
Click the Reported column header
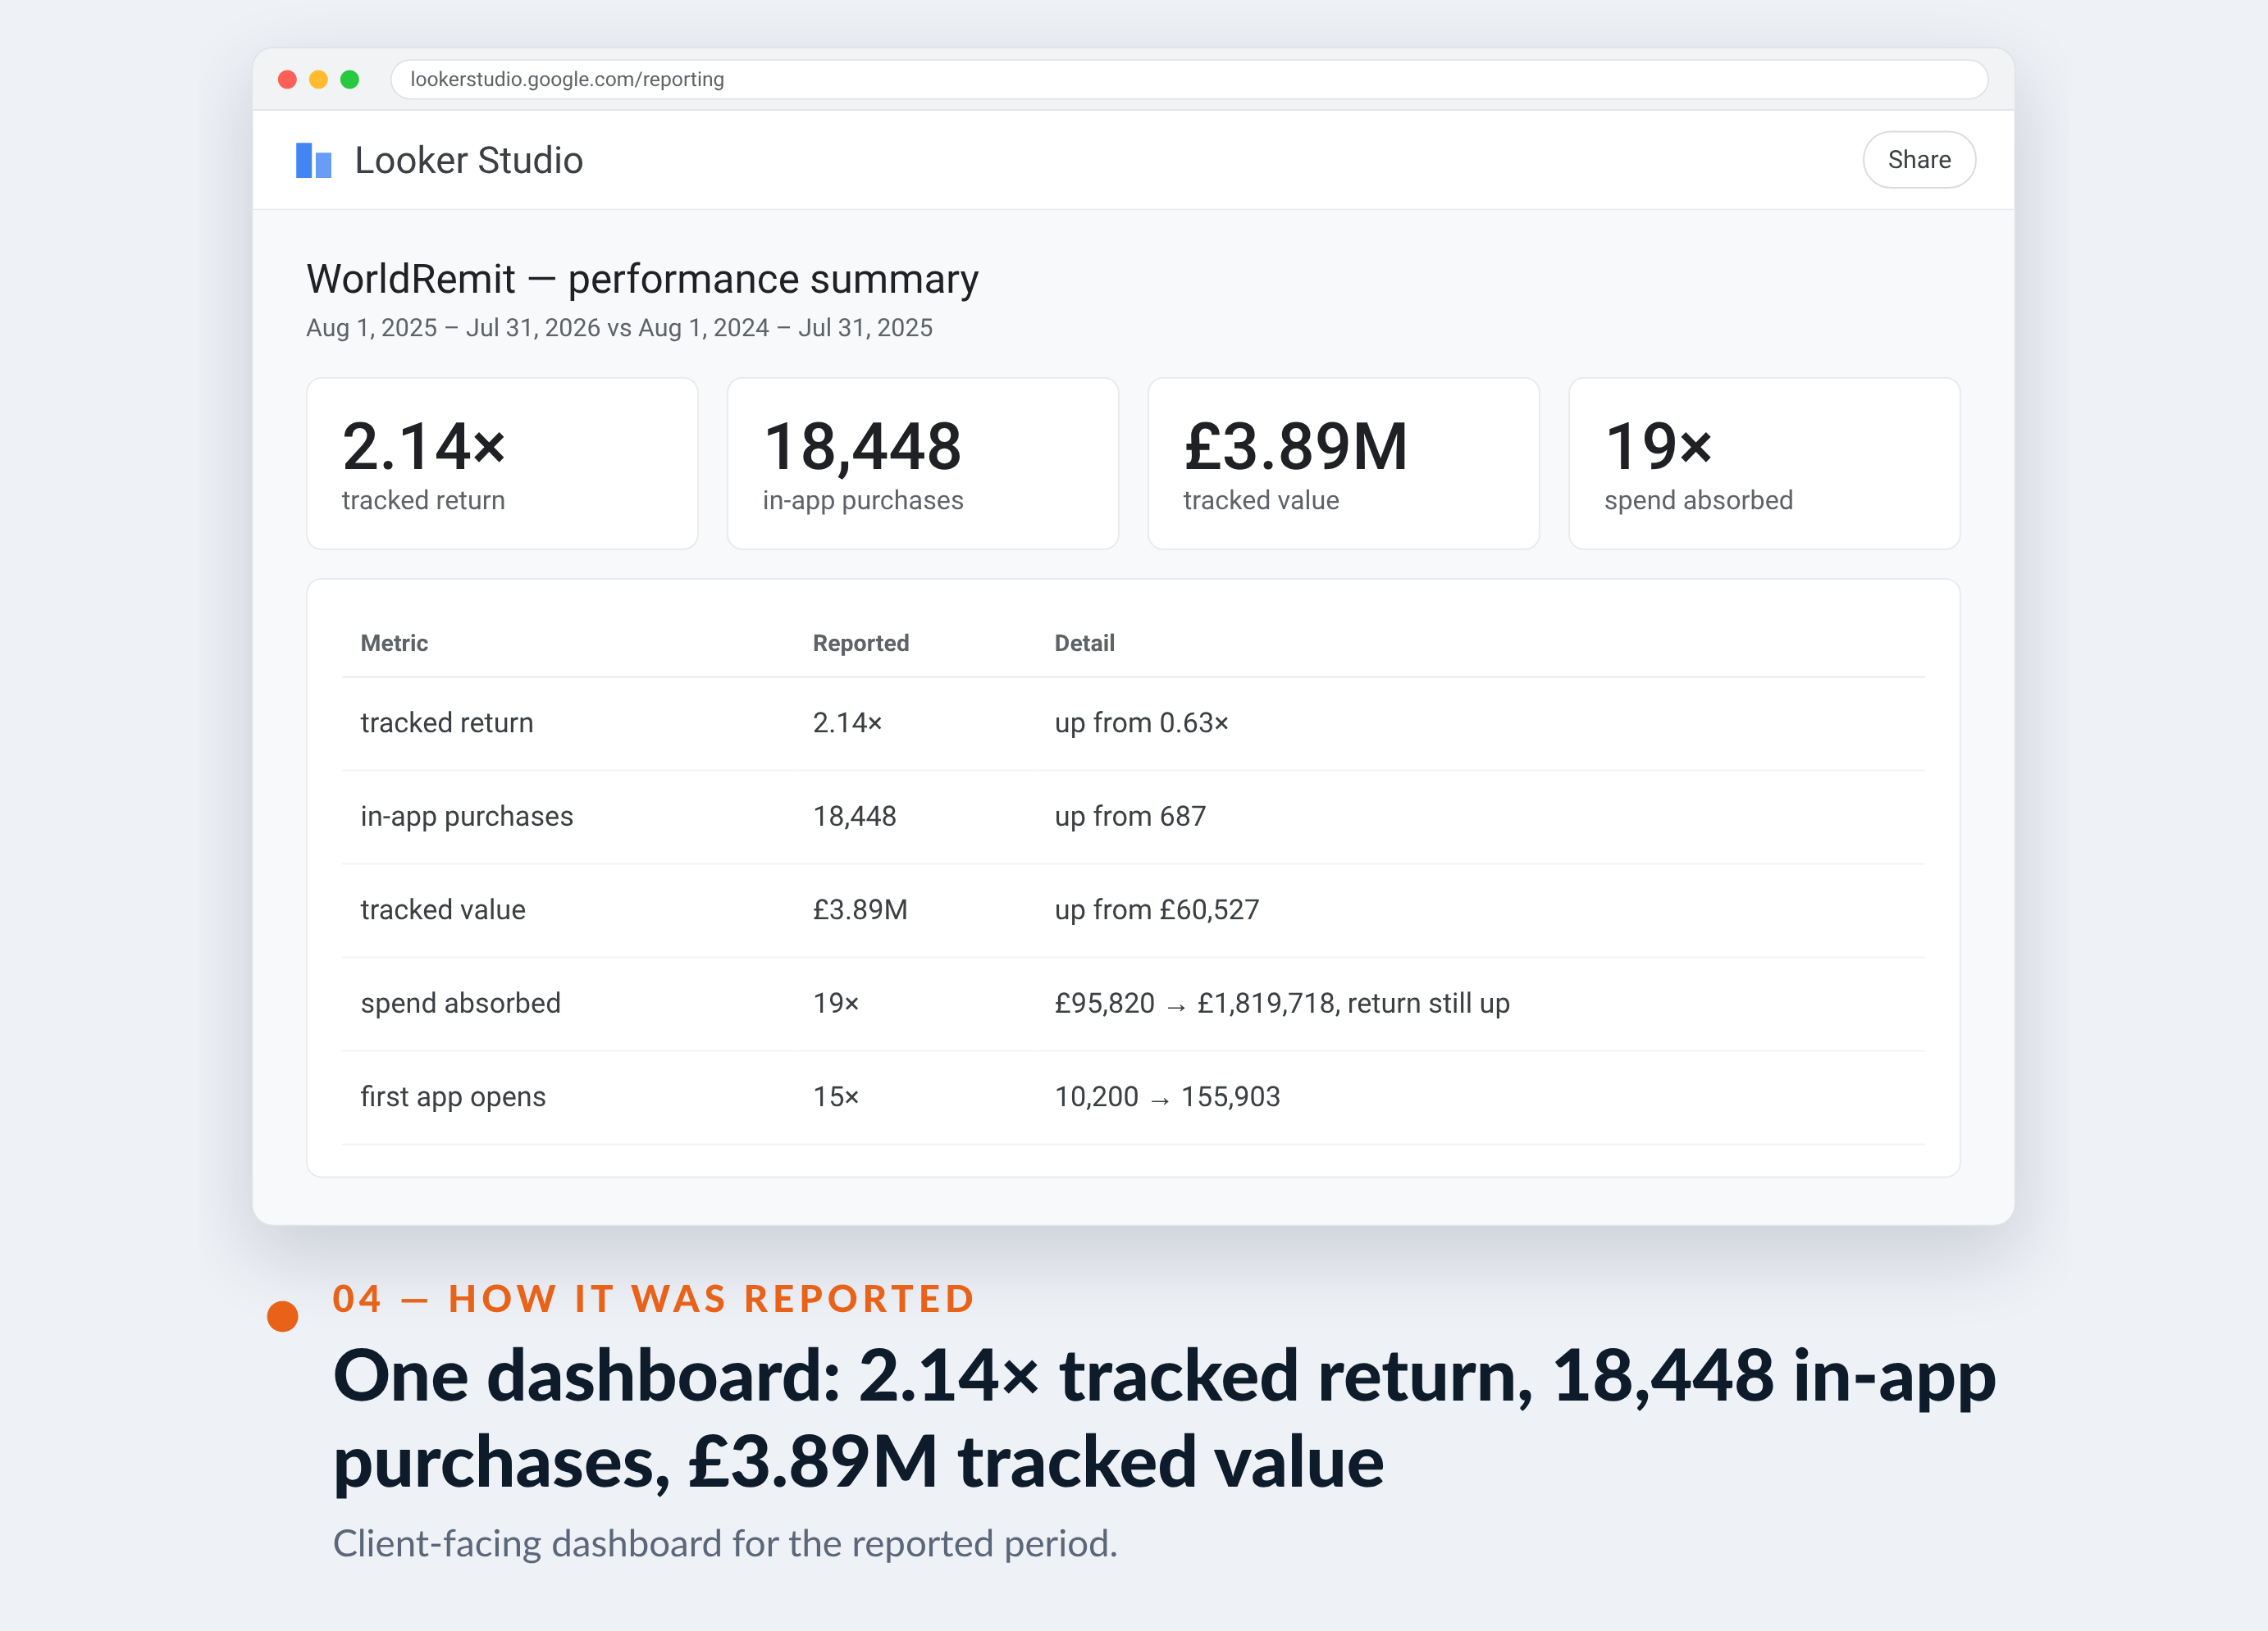coord(860,643)
